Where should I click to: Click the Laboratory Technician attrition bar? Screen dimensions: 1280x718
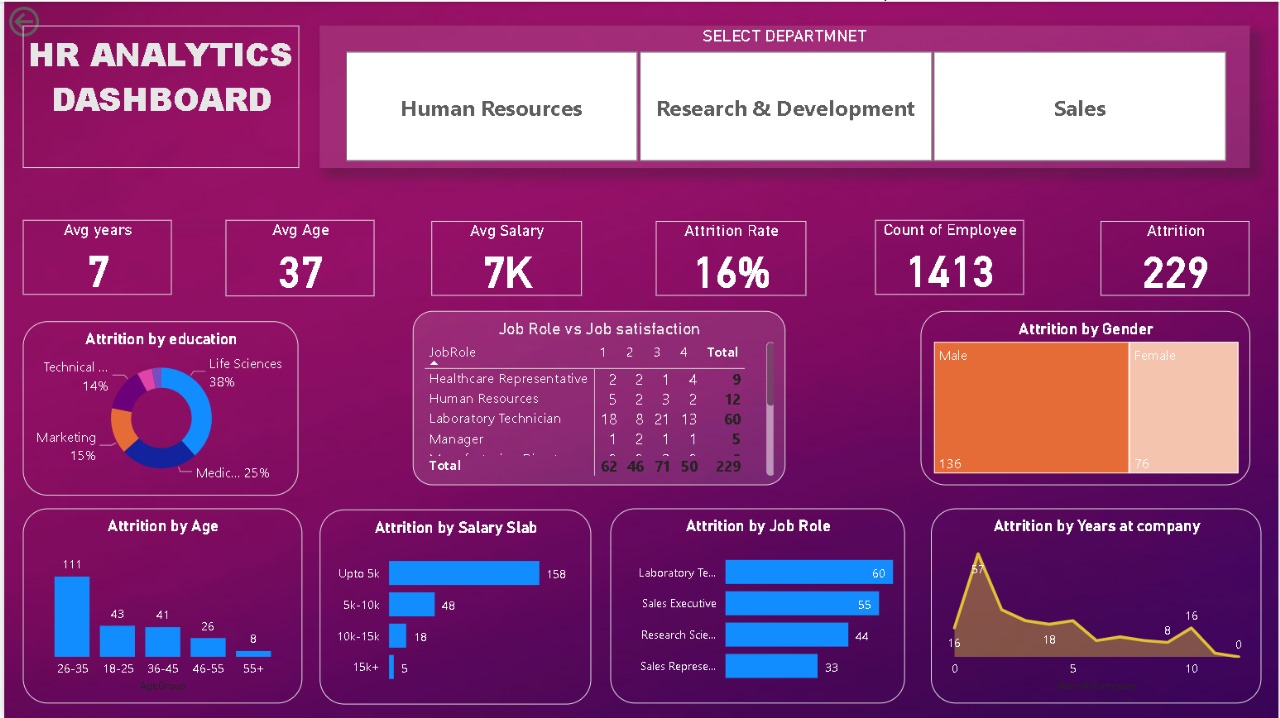[808, 572]
